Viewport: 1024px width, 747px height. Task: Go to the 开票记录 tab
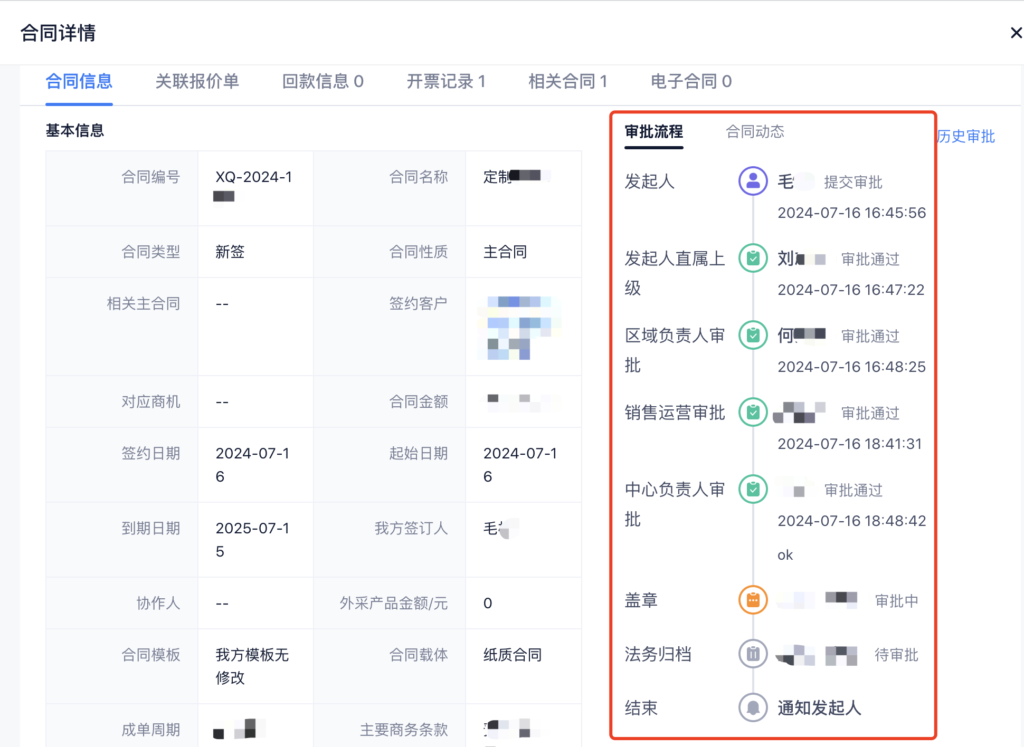(x=445, y=81)
